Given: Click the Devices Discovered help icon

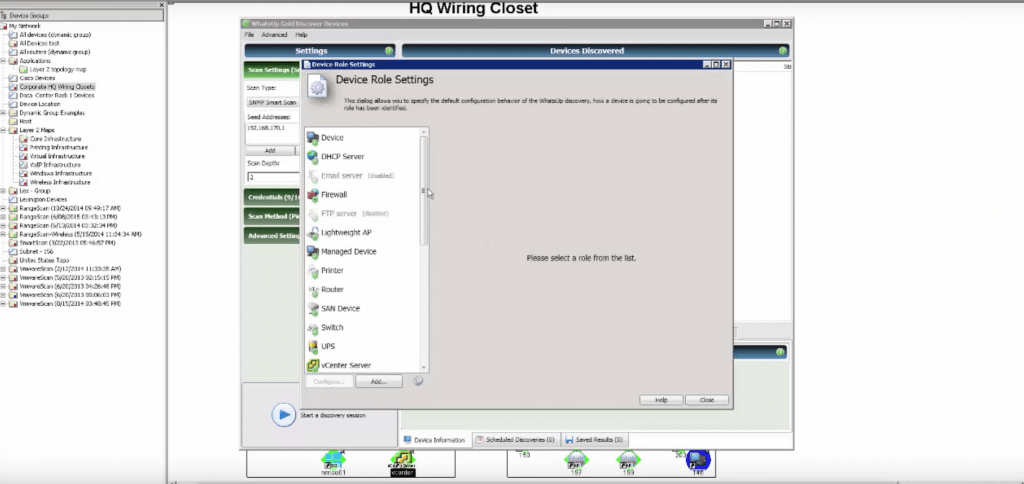Looking at the screenshot, I should (x=782, y=50).
